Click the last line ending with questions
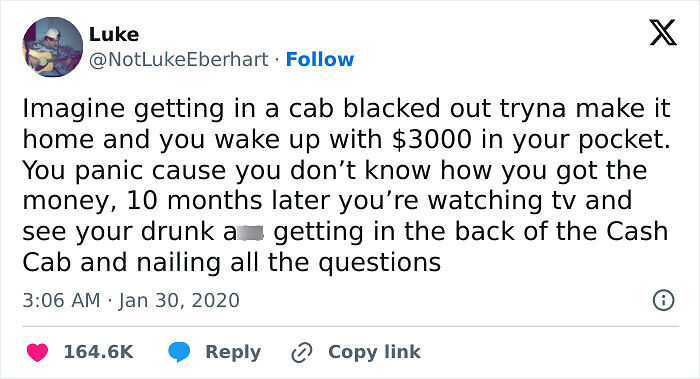 (232, 262)
